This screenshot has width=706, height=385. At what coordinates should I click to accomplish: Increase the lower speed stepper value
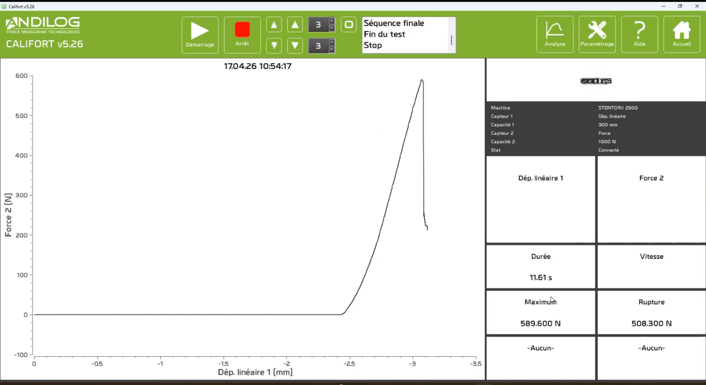pyautogui.click(x=332, y=42)
